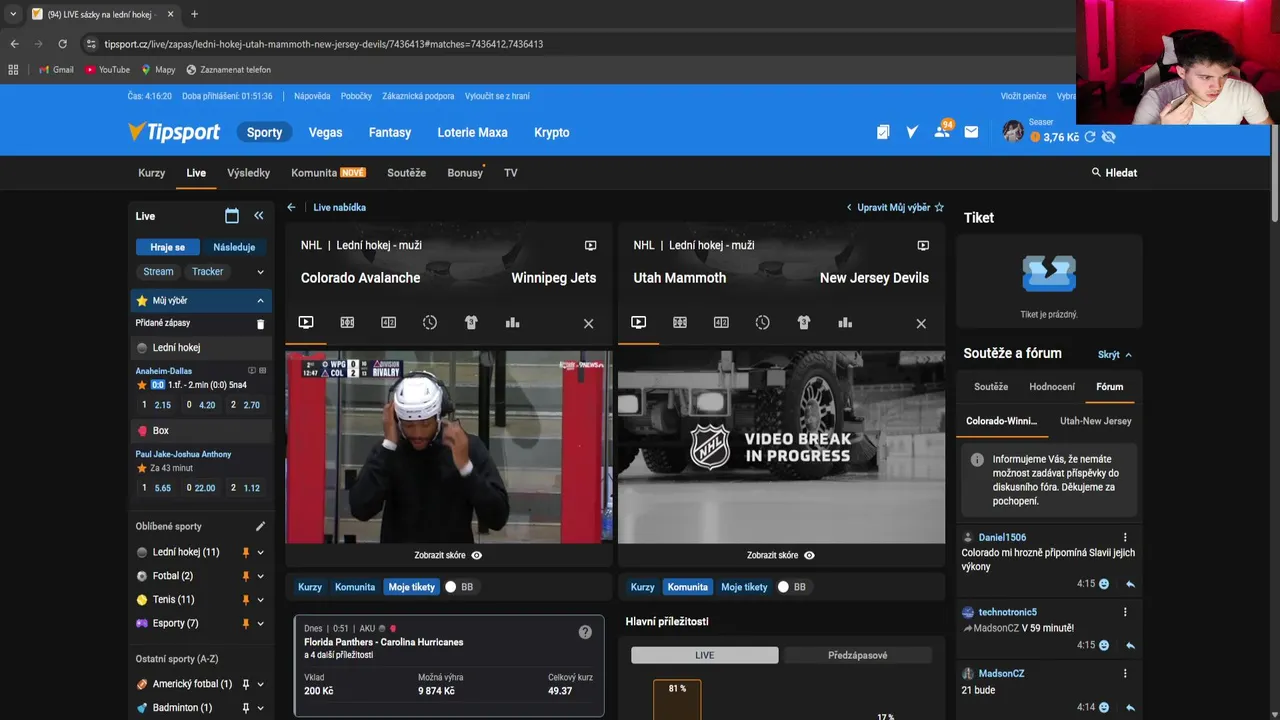The image size is (1280, 720).
Task: Unpin Tenis from favorite sports
Action: [x=246, y=600]
